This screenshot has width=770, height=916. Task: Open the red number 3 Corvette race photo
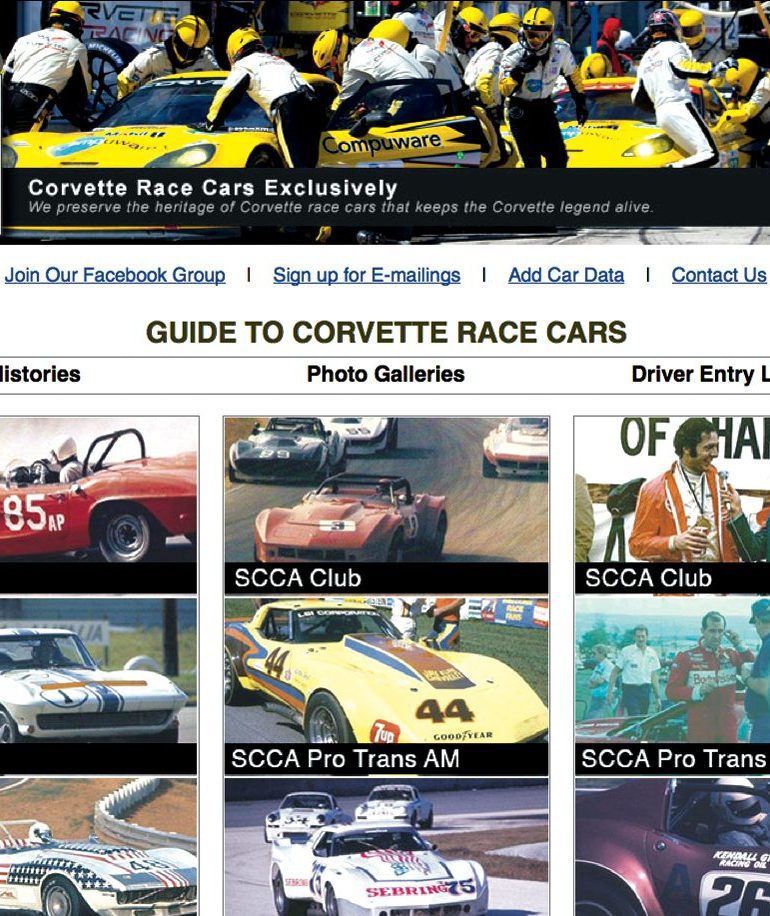click(386, 490)
